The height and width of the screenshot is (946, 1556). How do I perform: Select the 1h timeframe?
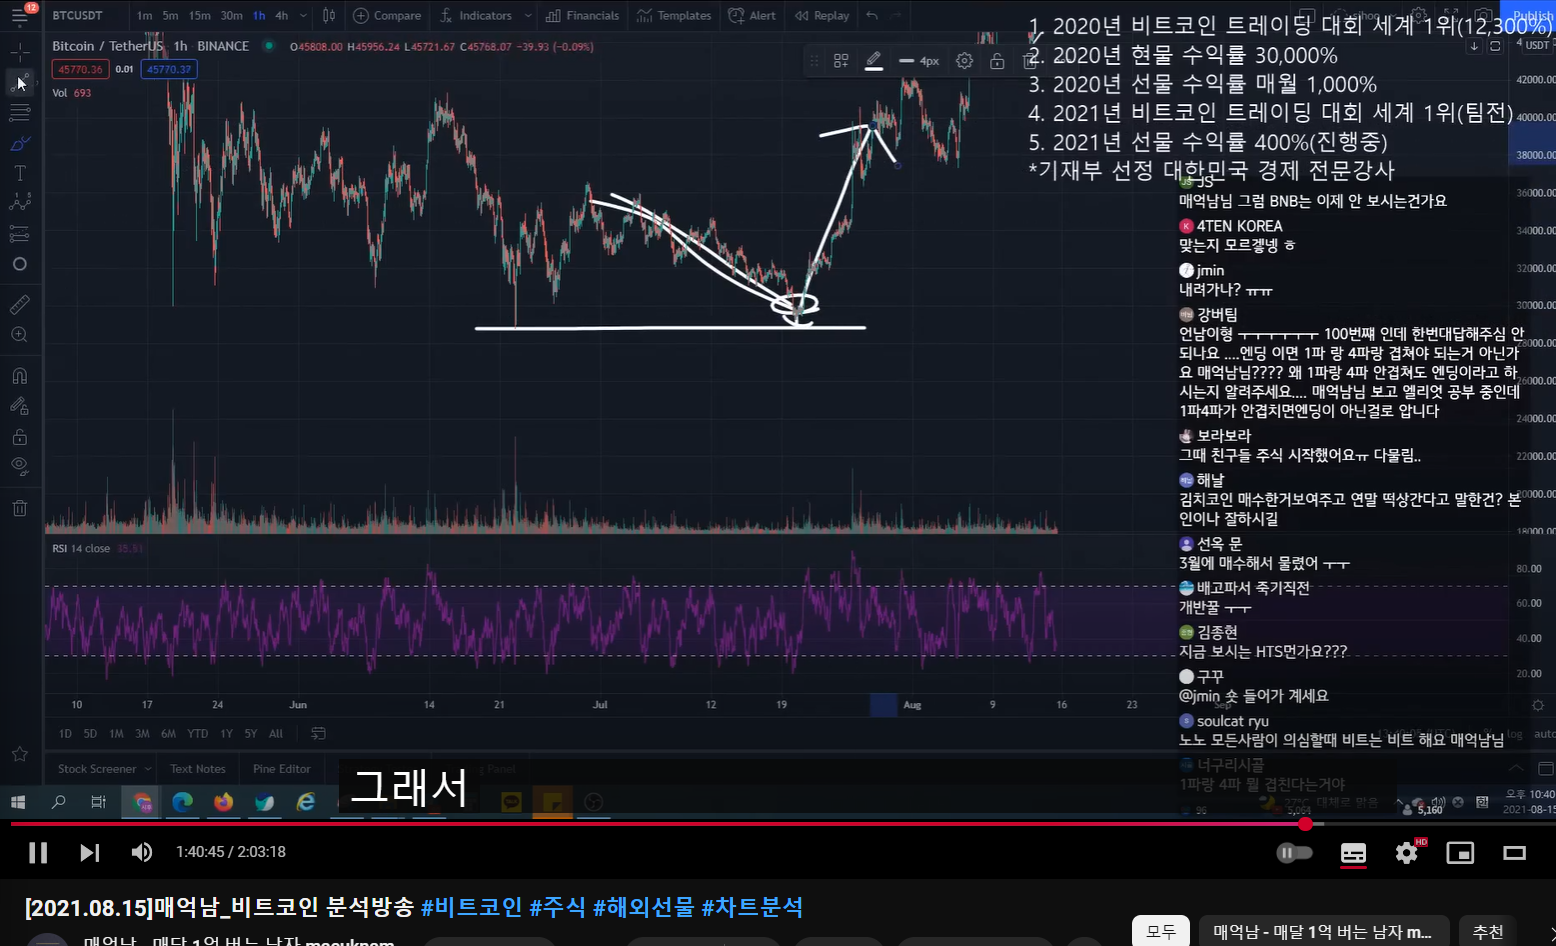pos(259,16)
